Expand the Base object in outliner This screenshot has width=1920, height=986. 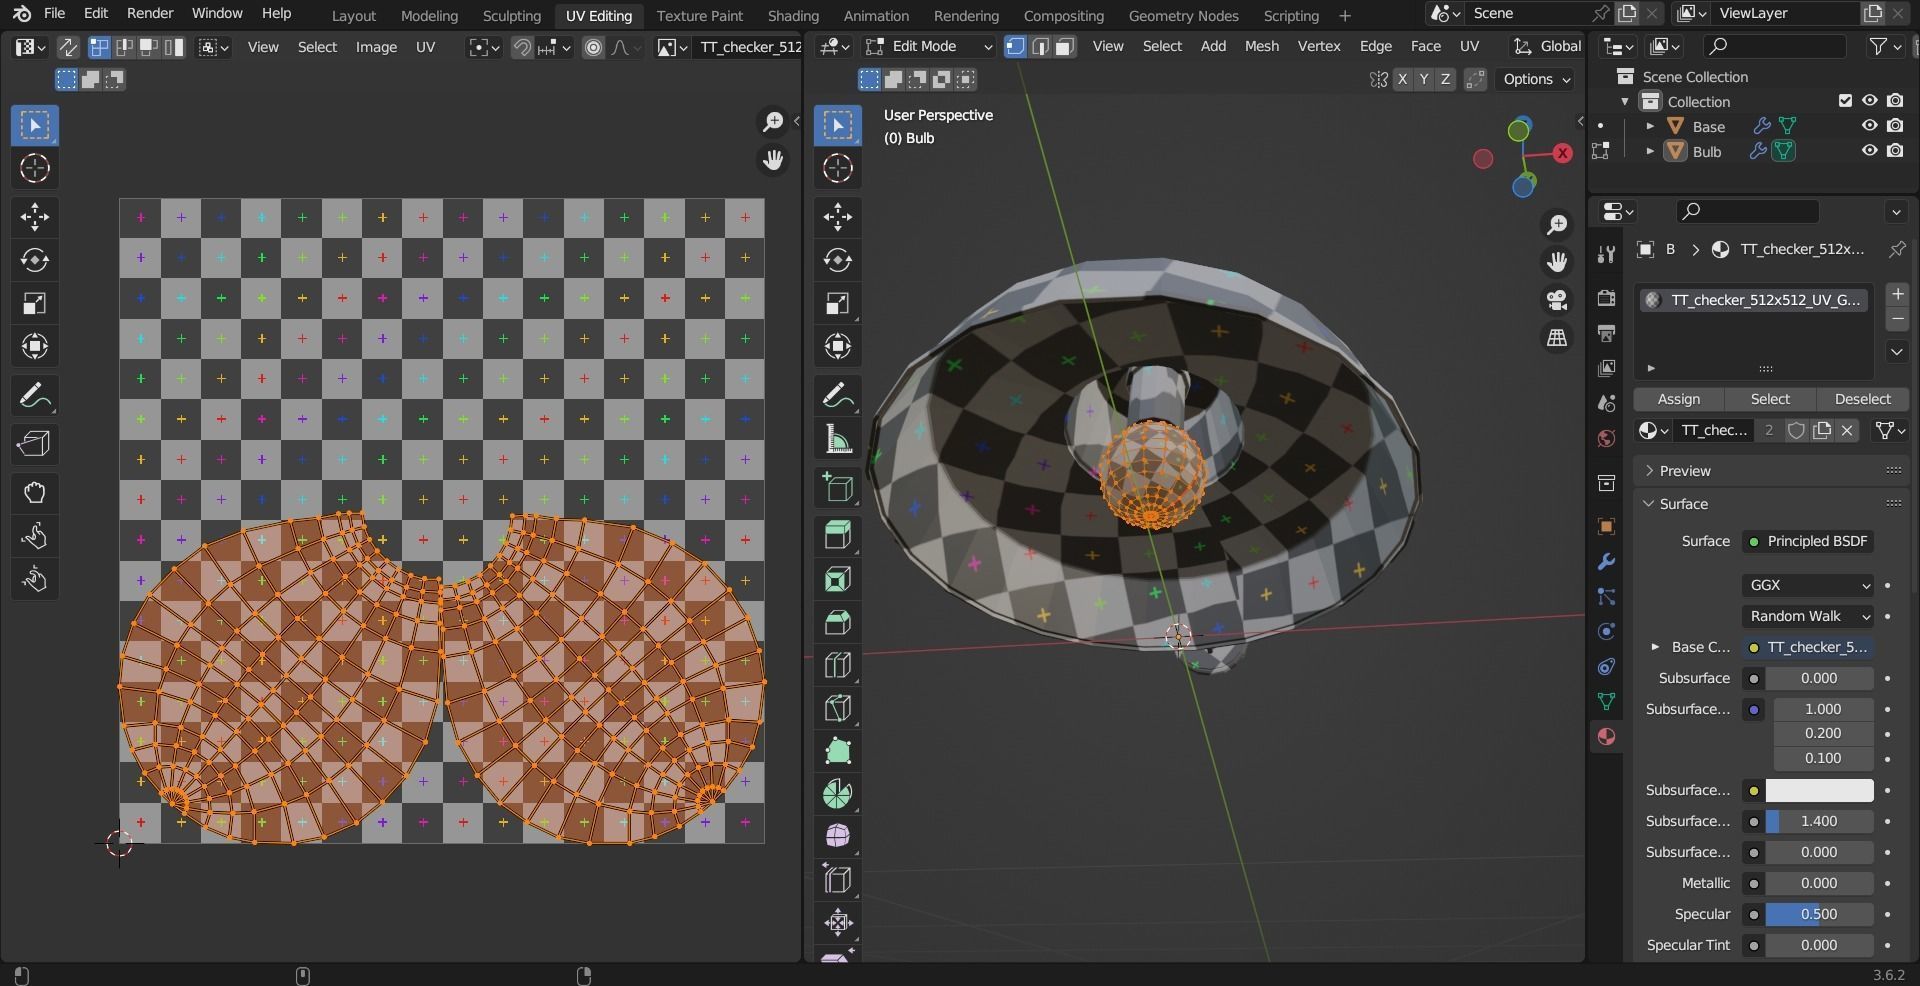tap(1650, 126)
